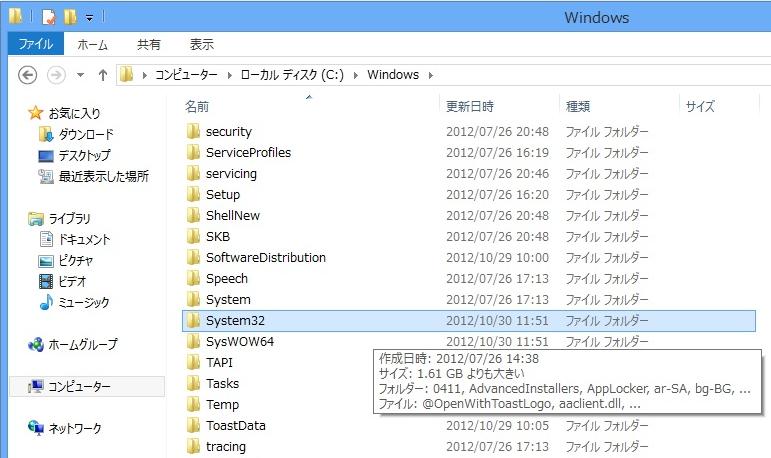Screen dimensions: 771x458
Task: Open デスクトップ in favorites
Action: [85, 155]
